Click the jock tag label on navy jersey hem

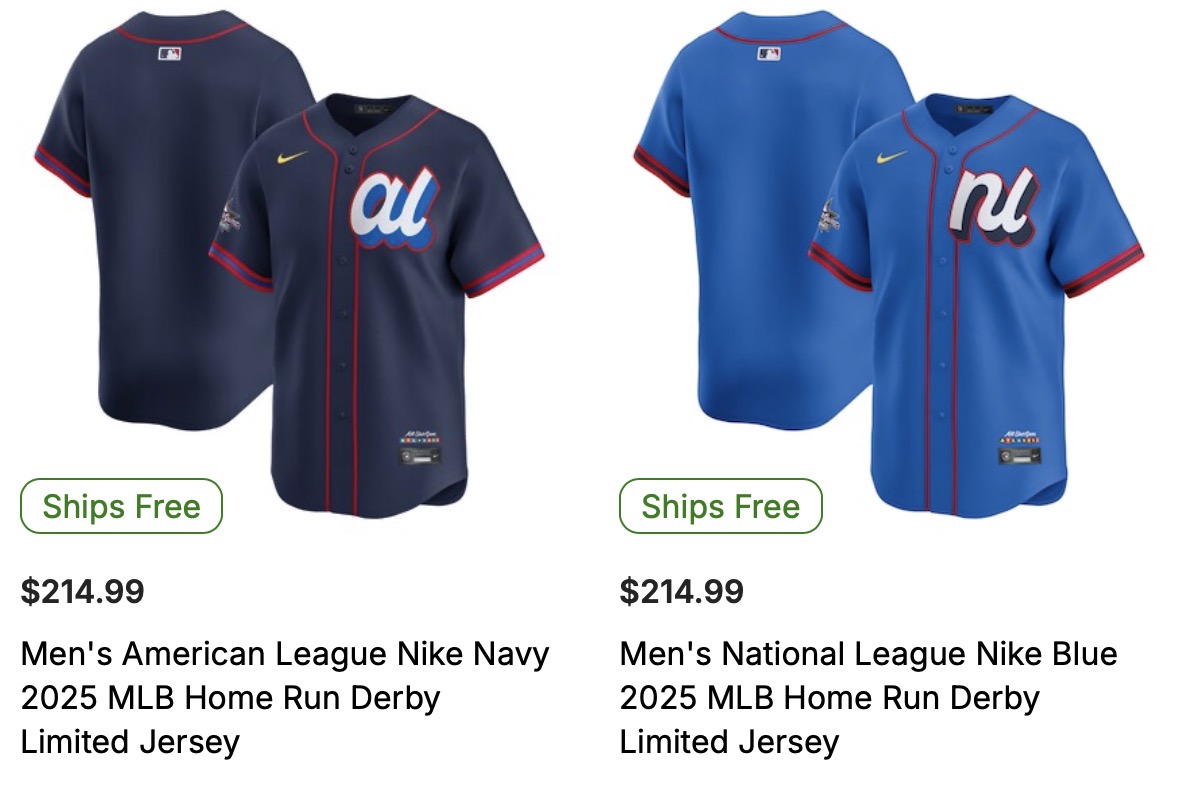point(420,449)
